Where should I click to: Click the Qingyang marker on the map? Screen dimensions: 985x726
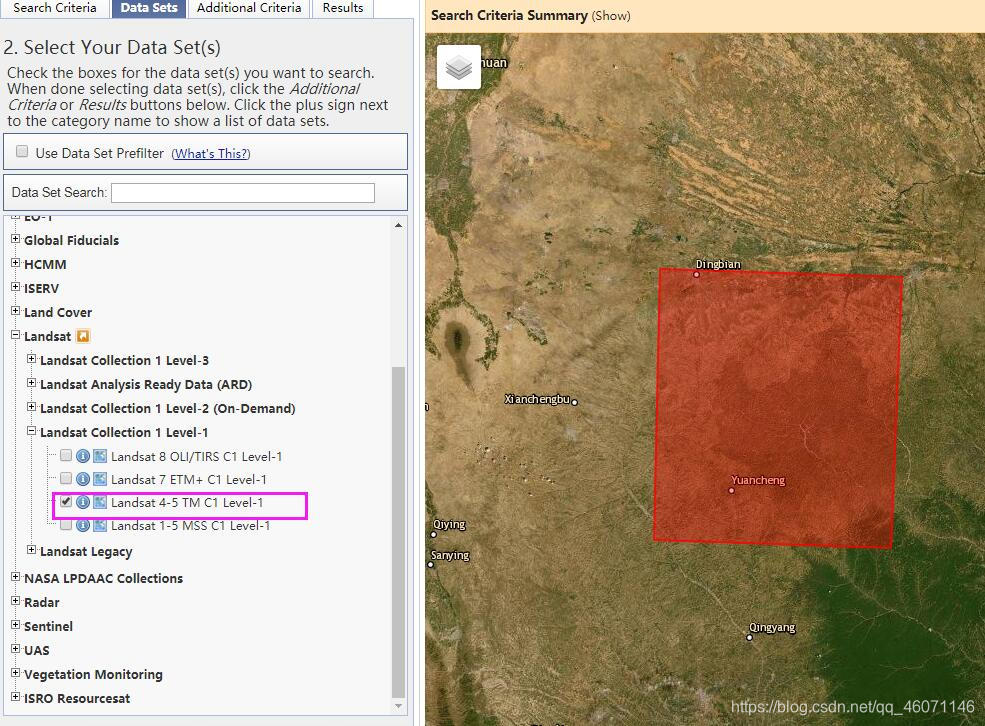tap(749, 637)
